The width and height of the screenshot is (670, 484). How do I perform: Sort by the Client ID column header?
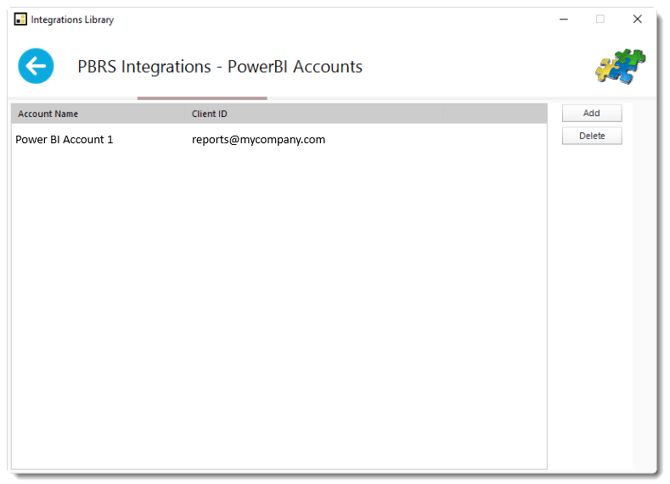[314, 114]
